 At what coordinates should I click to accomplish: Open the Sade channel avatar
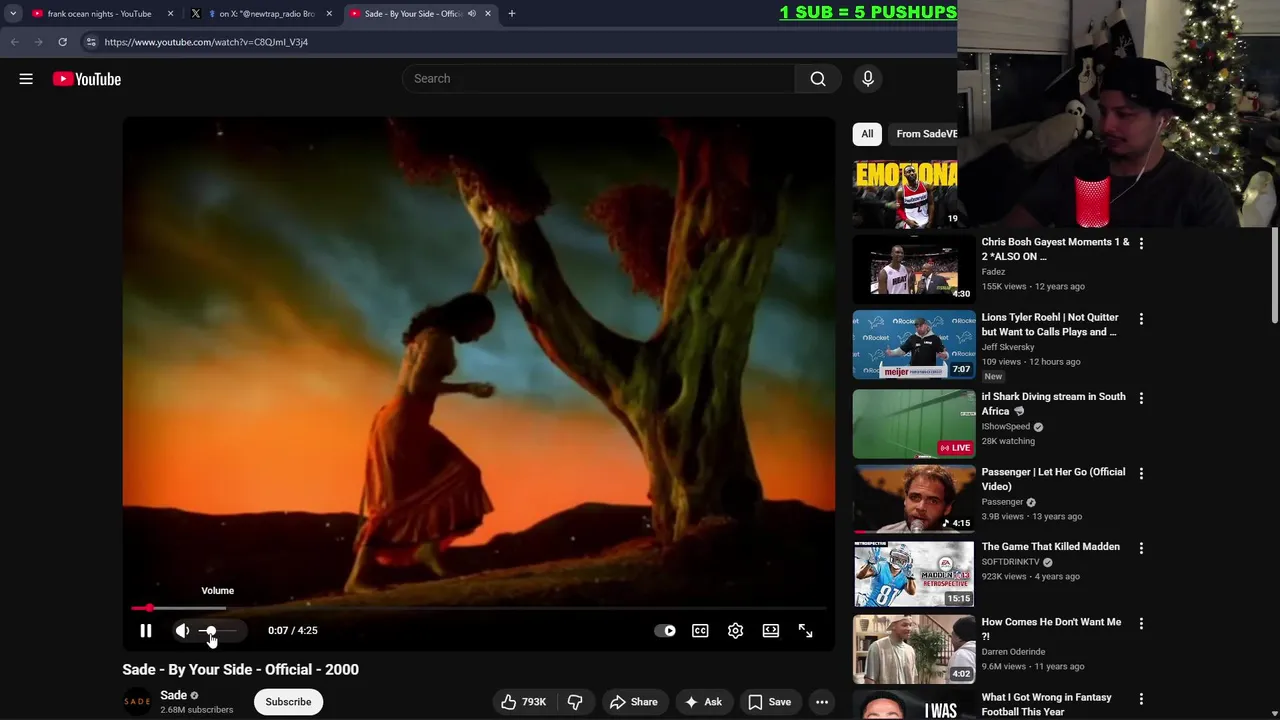(x=137, y=702)
